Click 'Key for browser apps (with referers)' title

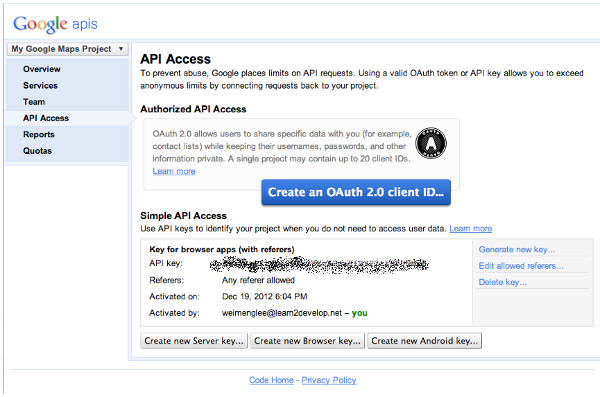click(222, 249)
